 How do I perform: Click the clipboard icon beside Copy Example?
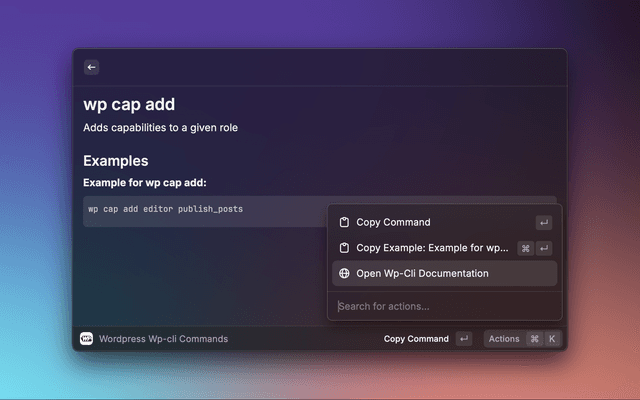[344, 248]
